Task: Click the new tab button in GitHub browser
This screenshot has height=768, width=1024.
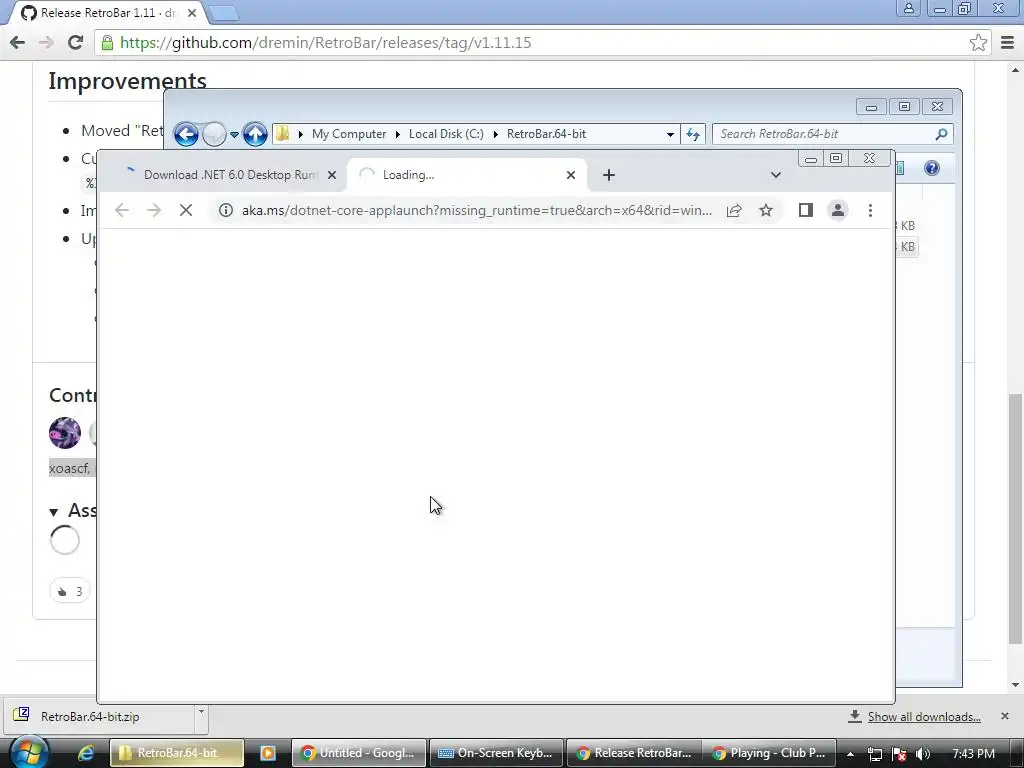Action: click(x=223, y=13)
